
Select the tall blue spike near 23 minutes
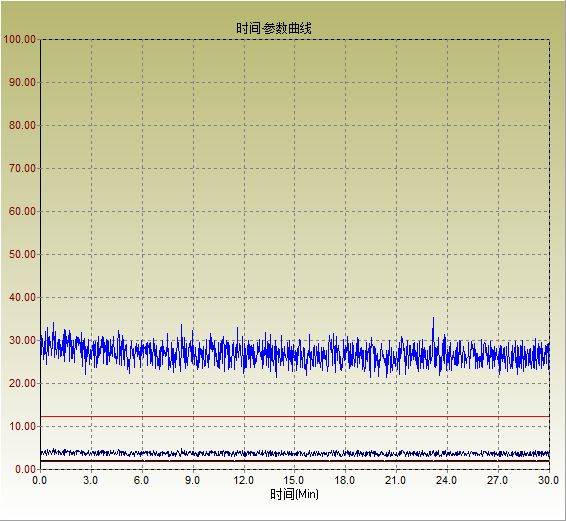pyautogui.click(x=433, y=329)
